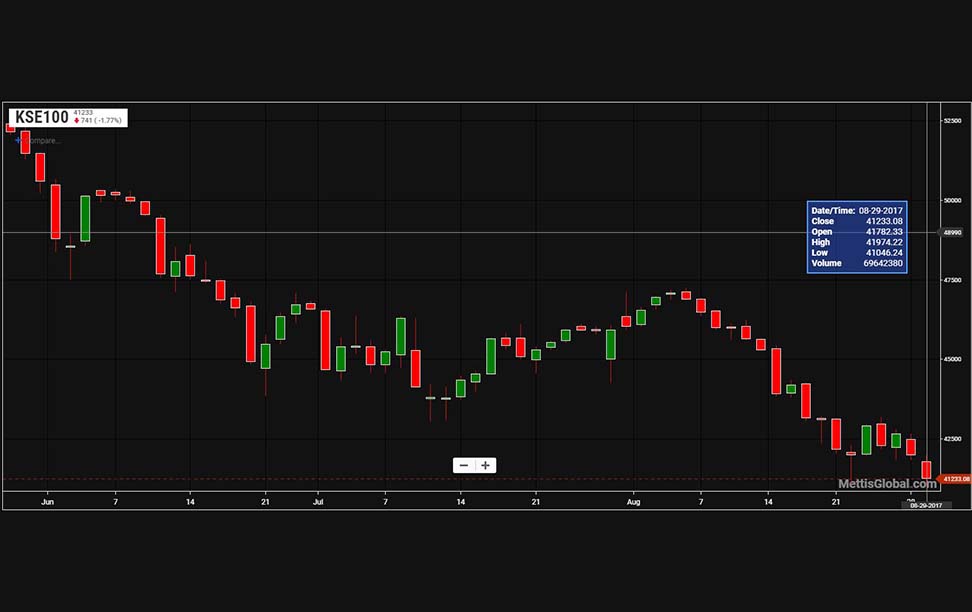
Task: Select the 52500 price axis label
Action: tap(952, 121)
